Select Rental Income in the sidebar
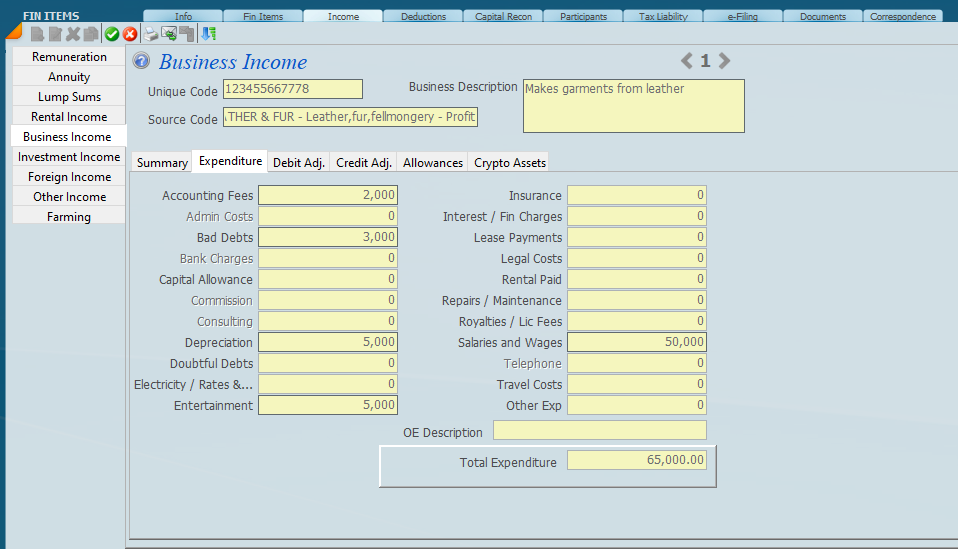958x549 pixels. [x=69, y=117]
